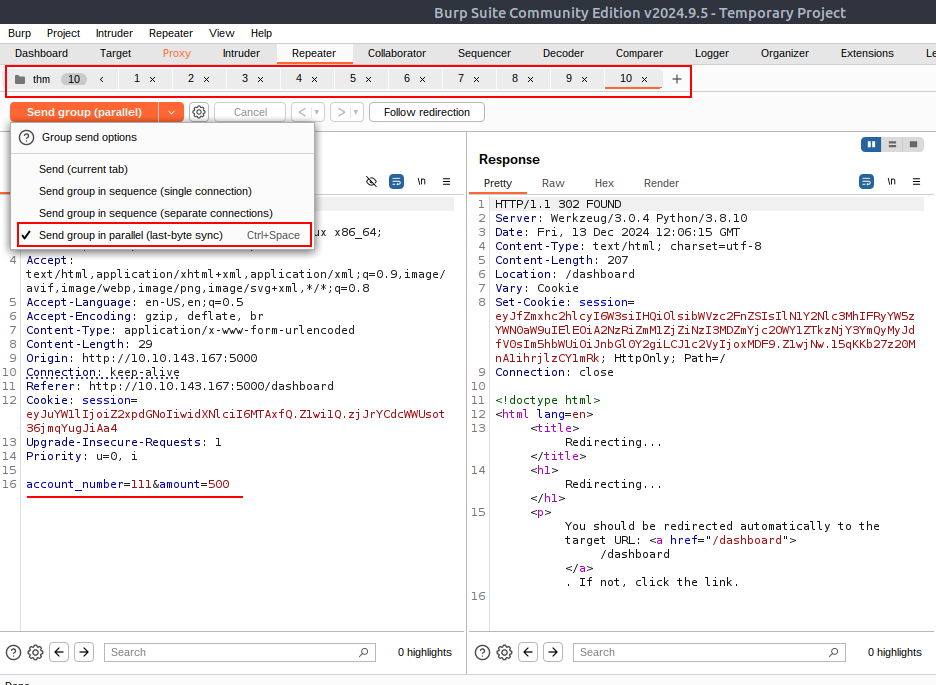Image resolution: width=936 pixels, height=685 pixels.
Task: Show the Hex response view
Action: click(604, 183)
